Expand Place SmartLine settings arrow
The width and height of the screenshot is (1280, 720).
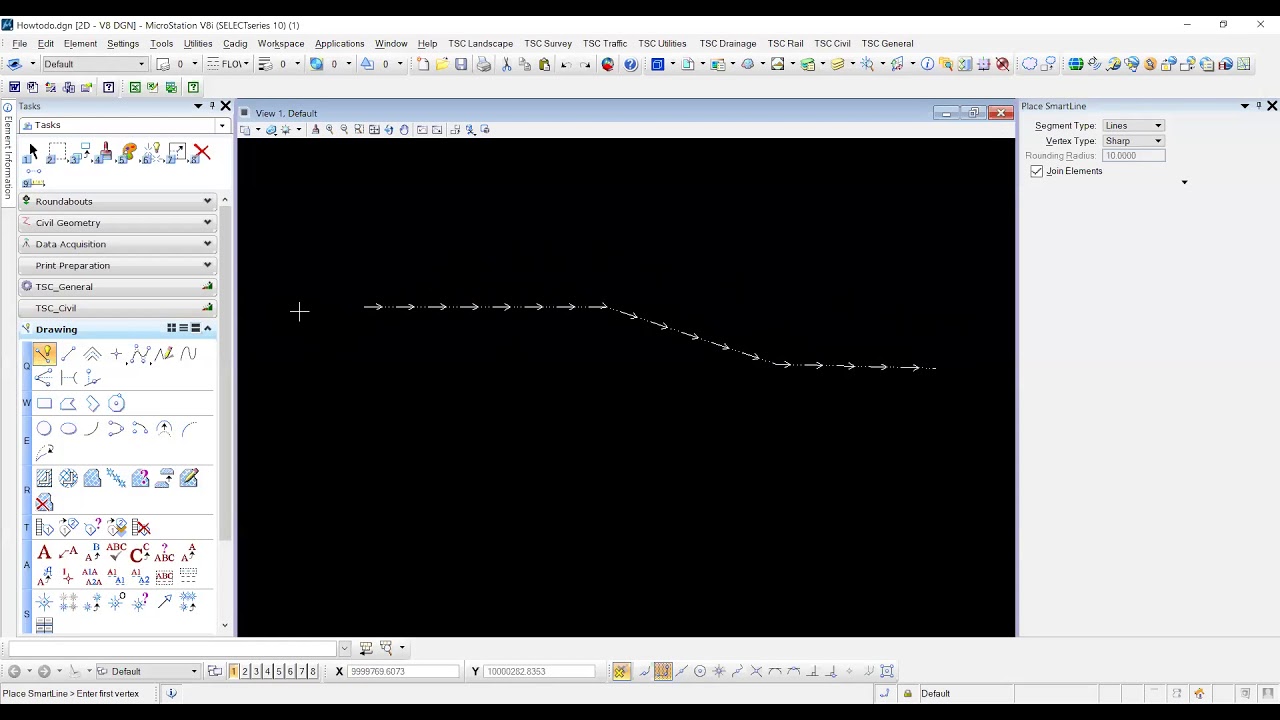1184,183
